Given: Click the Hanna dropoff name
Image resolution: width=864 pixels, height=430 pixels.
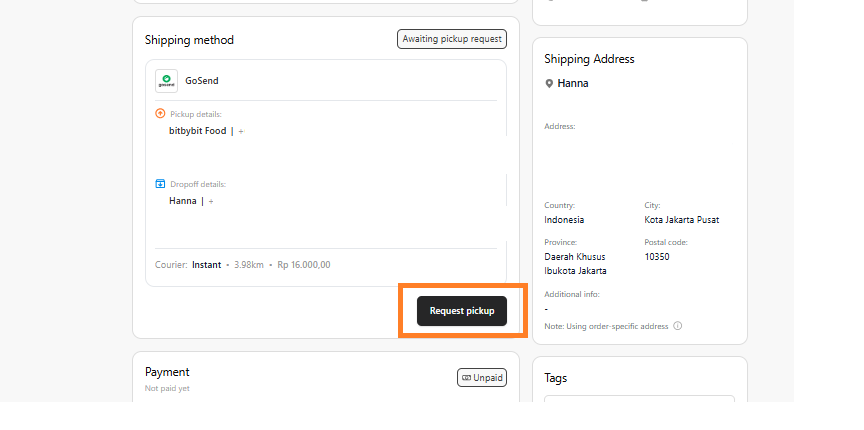Looking at the screenshot, I should (x=183, y=201).
